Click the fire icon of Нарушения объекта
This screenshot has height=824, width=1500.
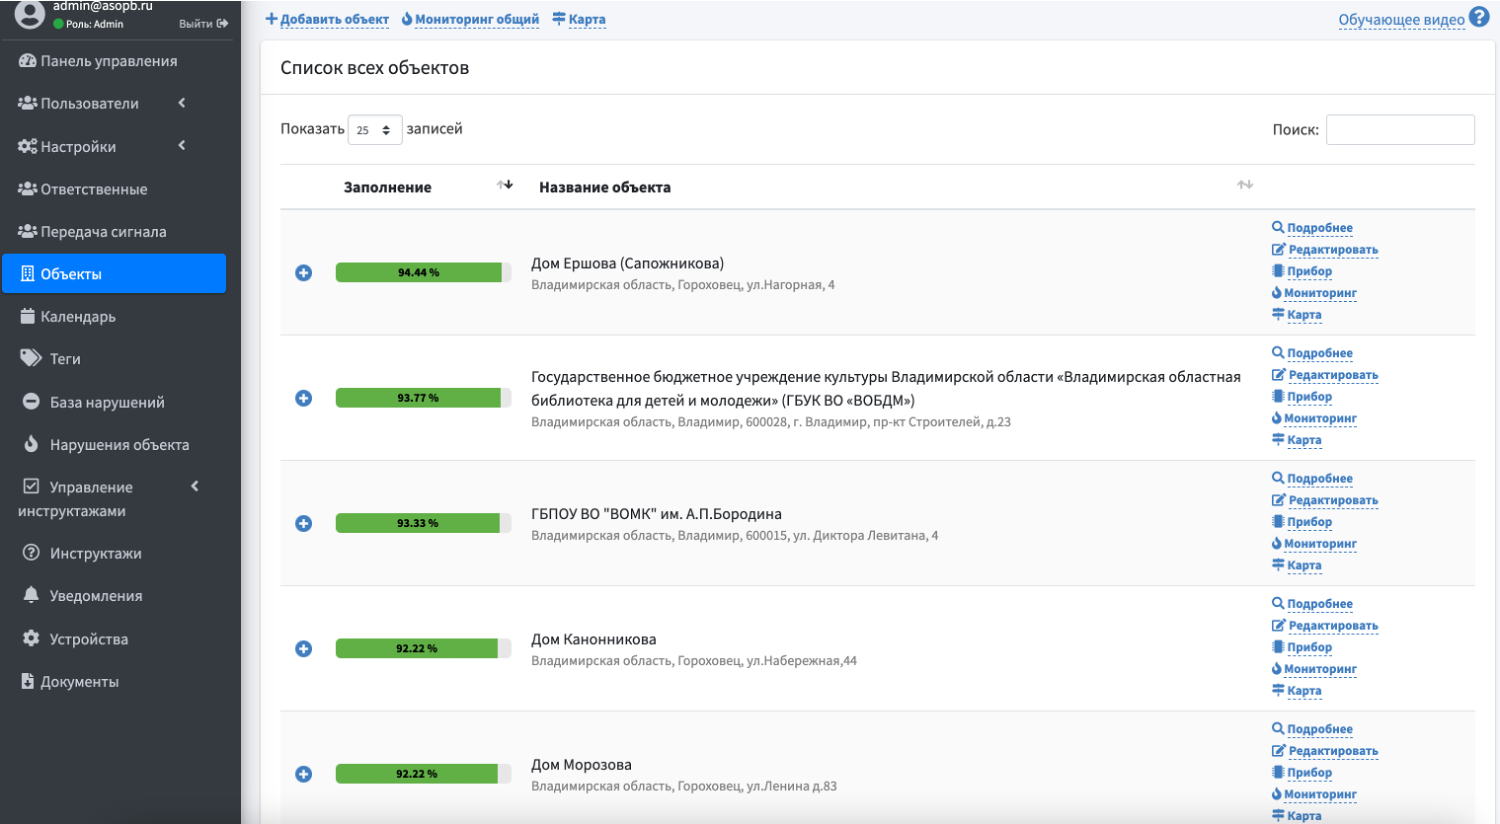31,444
